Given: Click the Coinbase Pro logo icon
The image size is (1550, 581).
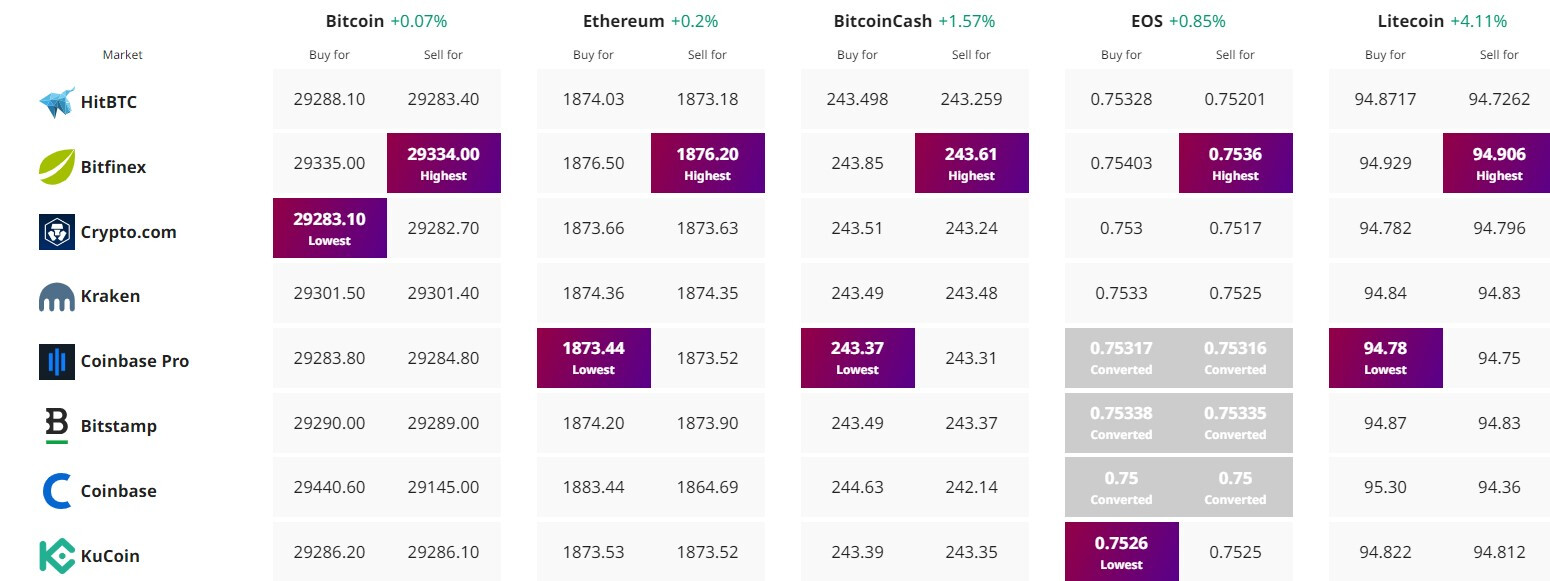Looking at the screenshot, I should pyautogui.click(x=57, y=361).
